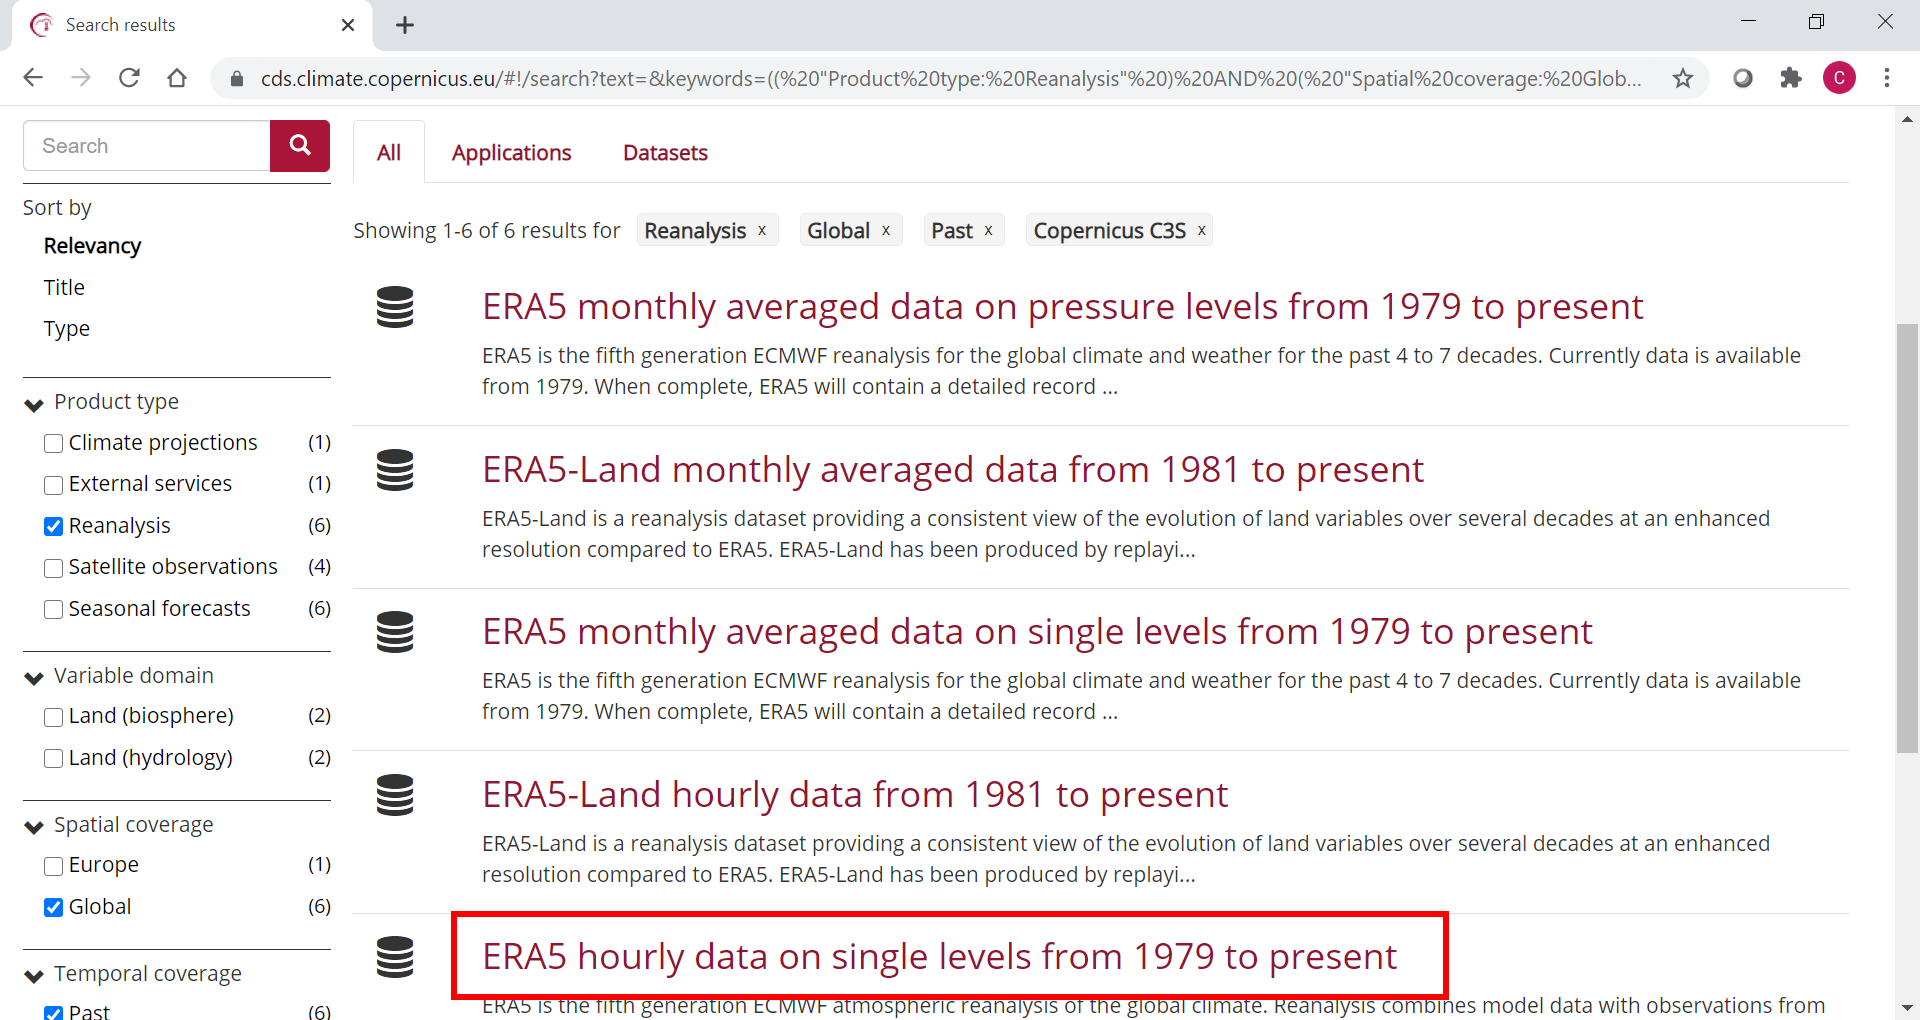Collapse the Product type section
1920x1020 pixels.
[34, 404]
